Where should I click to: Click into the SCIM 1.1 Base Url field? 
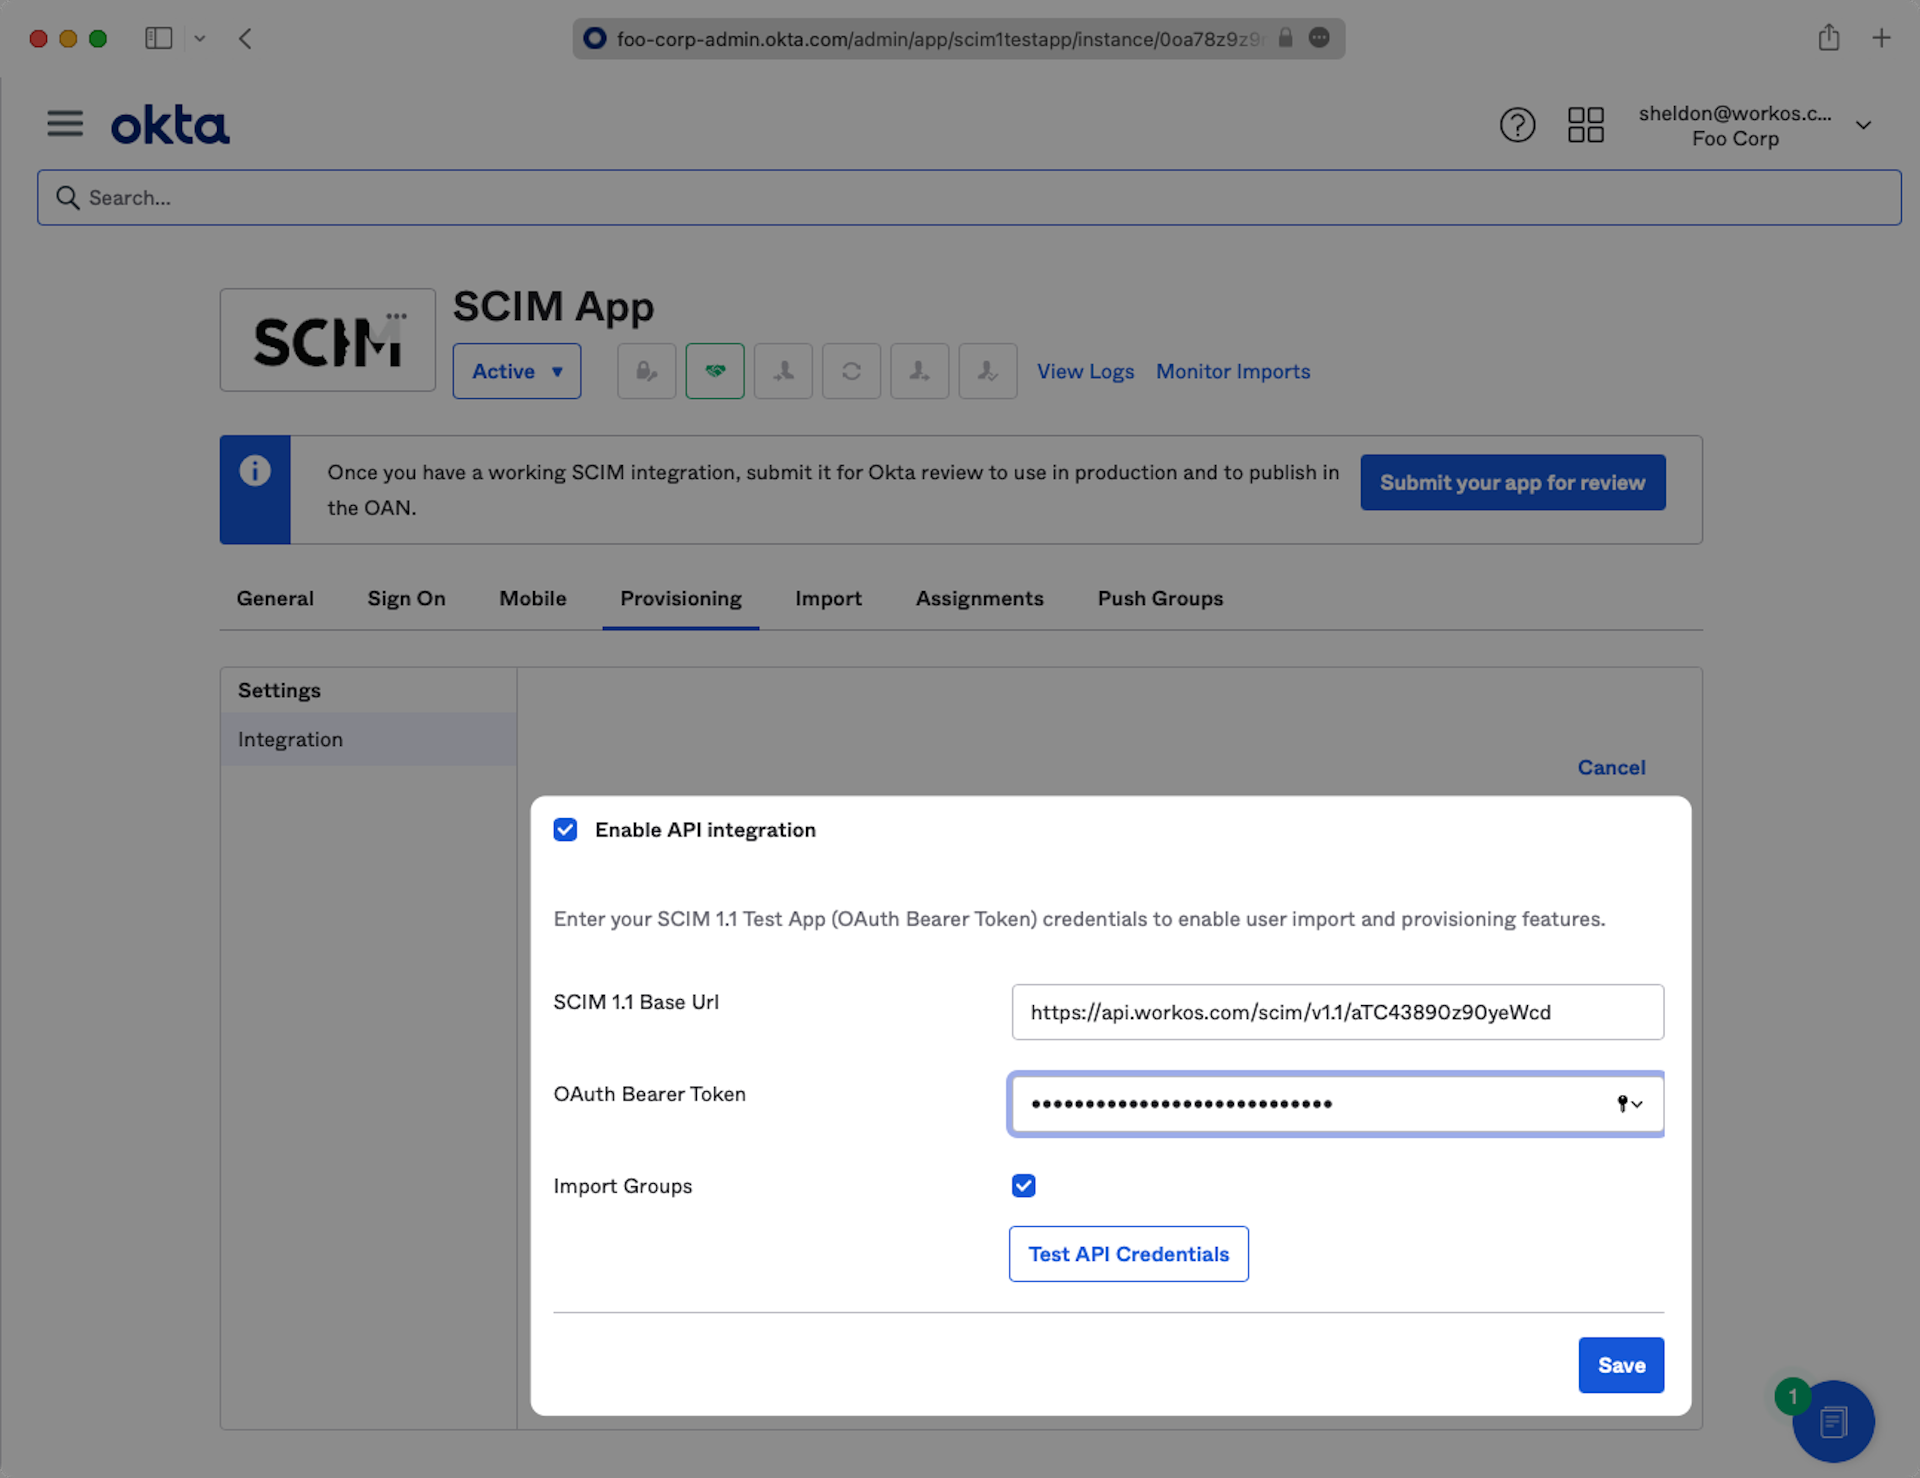pyautogui.click(x=1337, y=1012)
